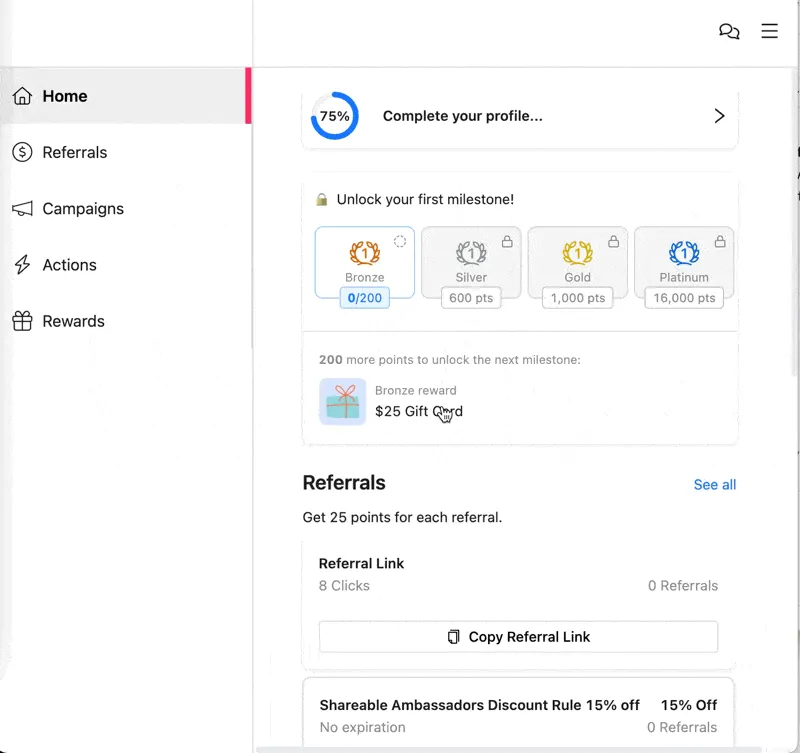
Task: Click the Actions lightning bolt icon
Action: (x=22, y=265)
